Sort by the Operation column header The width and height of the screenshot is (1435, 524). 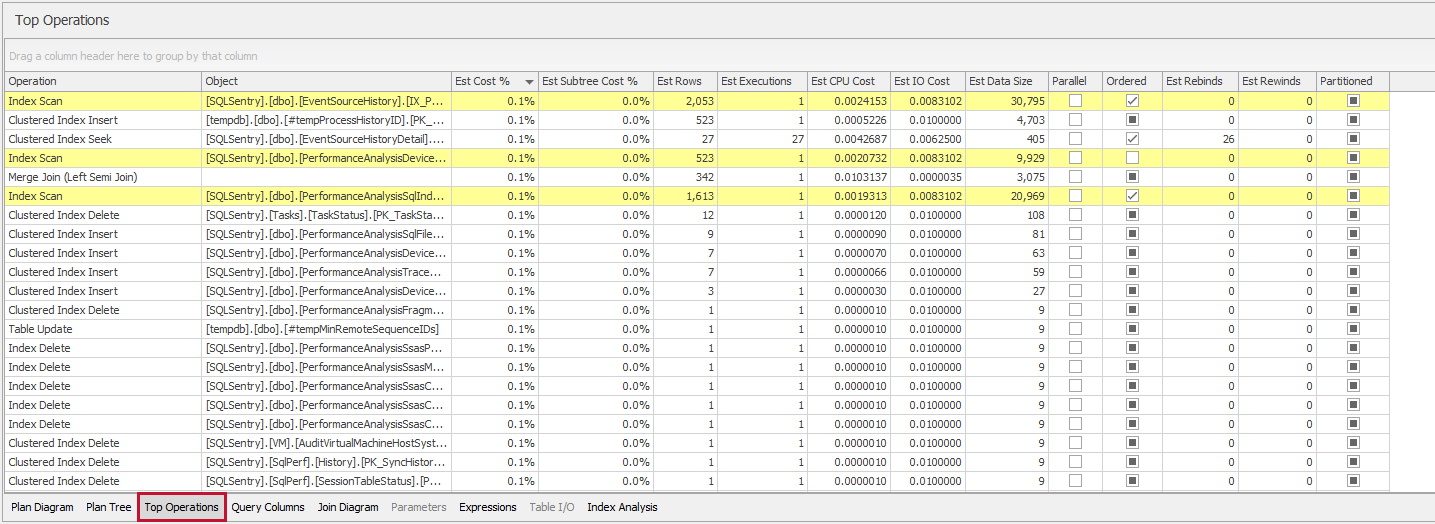tap(103, 81)
